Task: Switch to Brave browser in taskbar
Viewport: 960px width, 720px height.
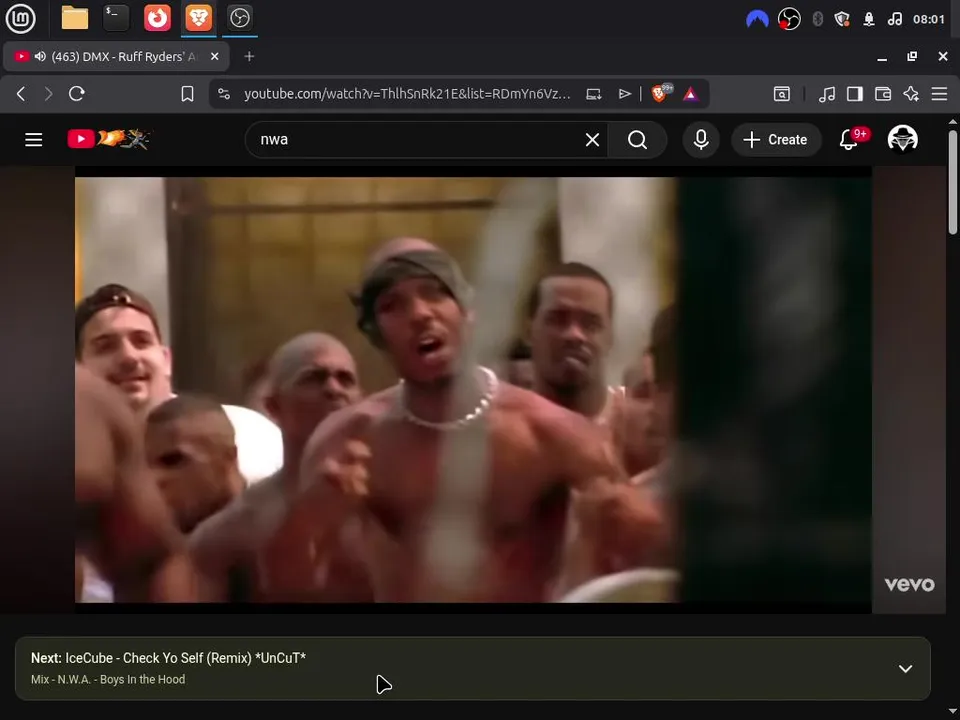Action: click(x=198, y=18)
